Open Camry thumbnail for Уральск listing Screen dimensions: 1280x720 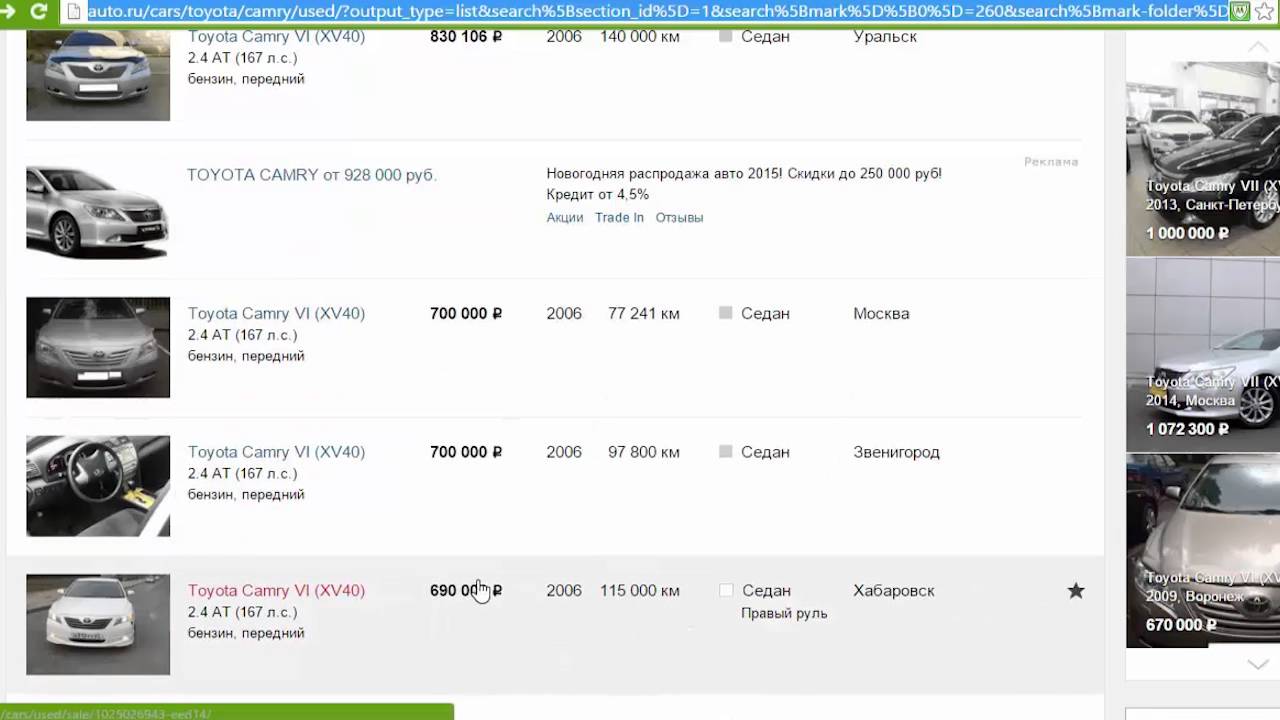pos(98,75)
